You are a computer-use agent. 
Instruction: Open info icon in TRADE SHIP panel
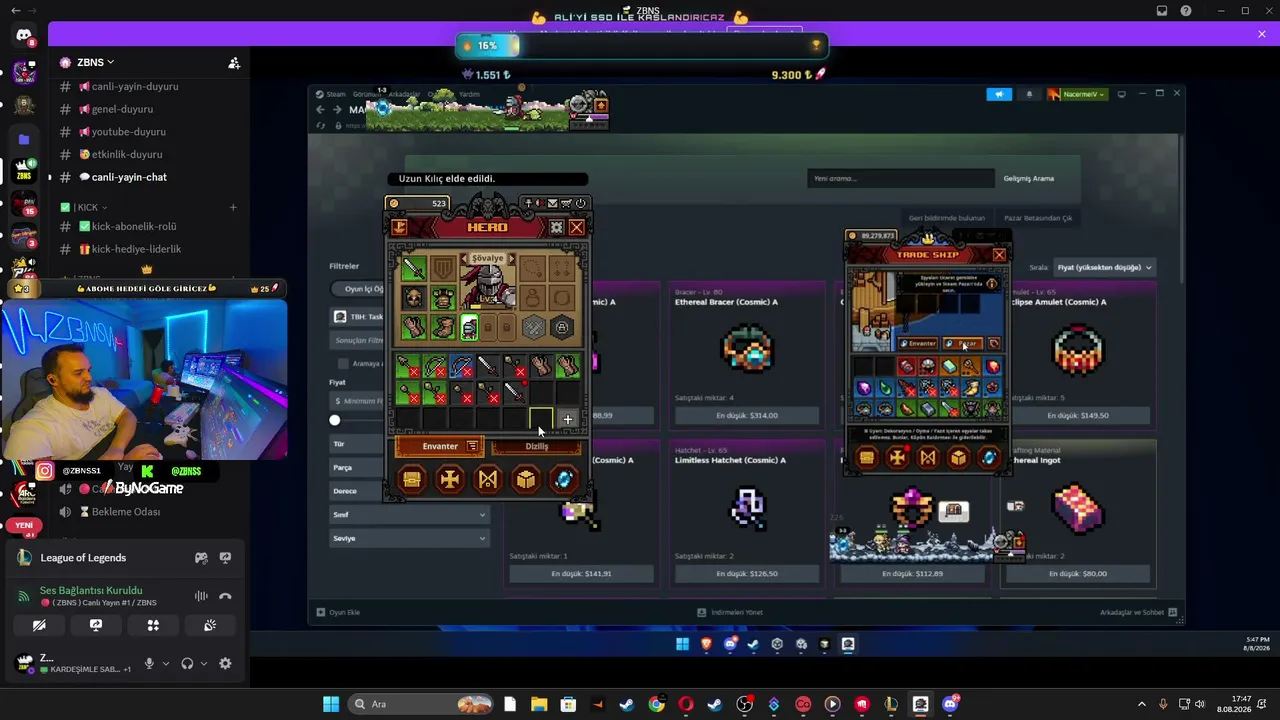(x=991, y=284)
